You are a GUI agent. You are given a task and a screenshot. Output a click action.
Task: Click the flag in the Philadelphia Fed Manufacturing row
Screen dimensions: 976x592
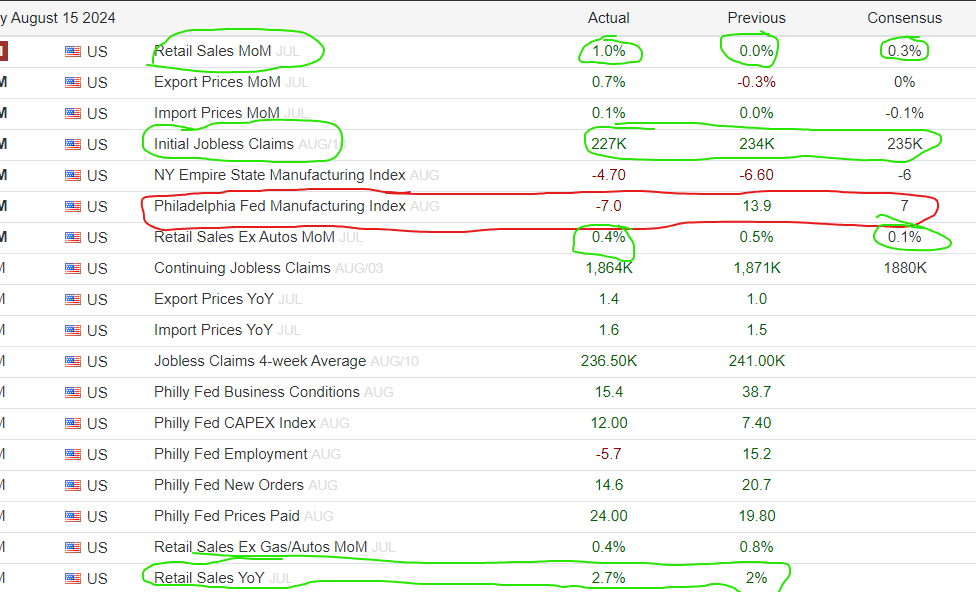[x=73, y=207]
